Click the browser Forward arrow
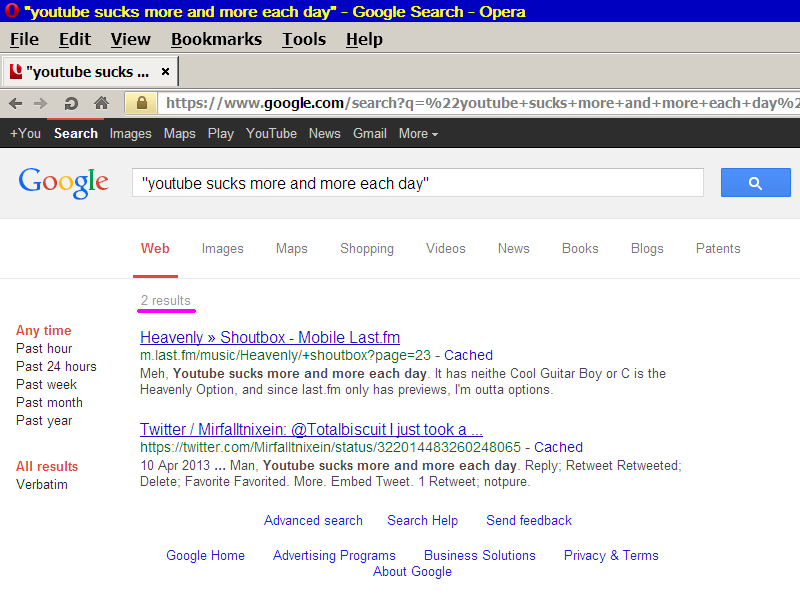800x608 pixels. click(40, 104)
